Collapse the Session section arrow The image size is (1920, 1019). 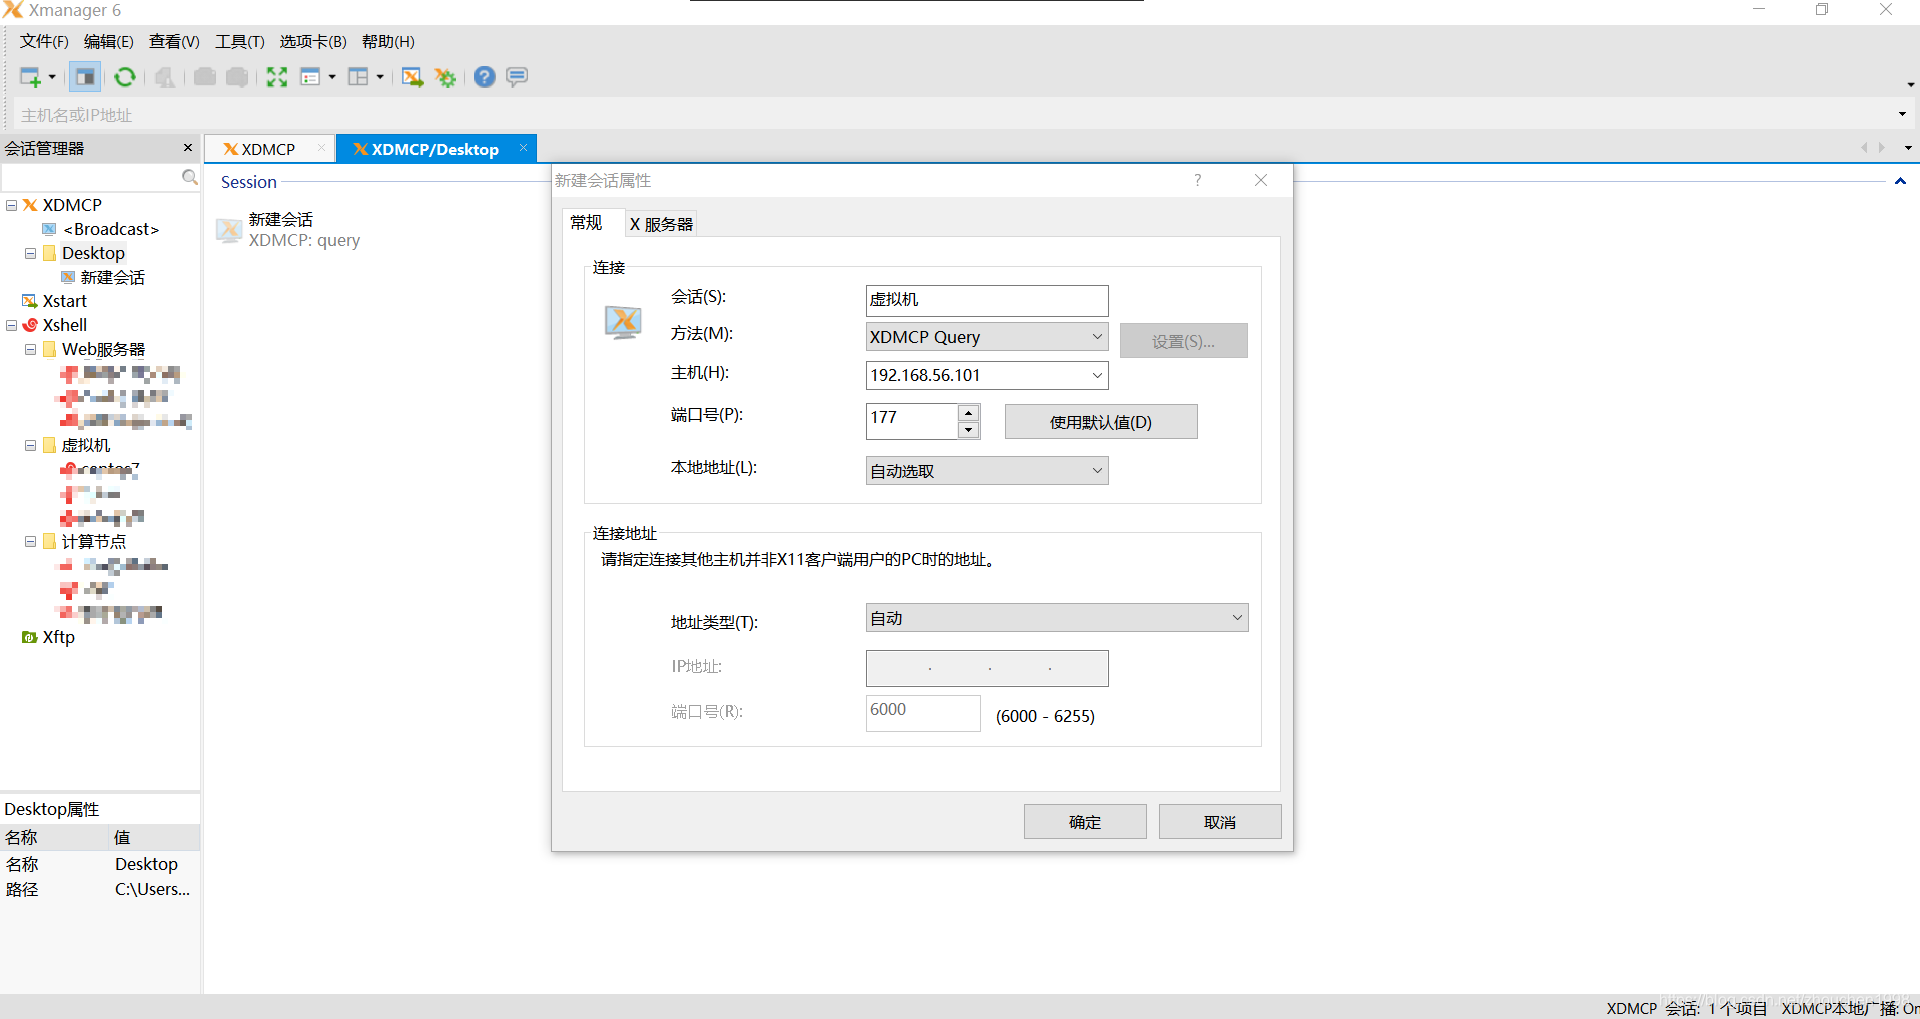click(x=1900, y=181)
